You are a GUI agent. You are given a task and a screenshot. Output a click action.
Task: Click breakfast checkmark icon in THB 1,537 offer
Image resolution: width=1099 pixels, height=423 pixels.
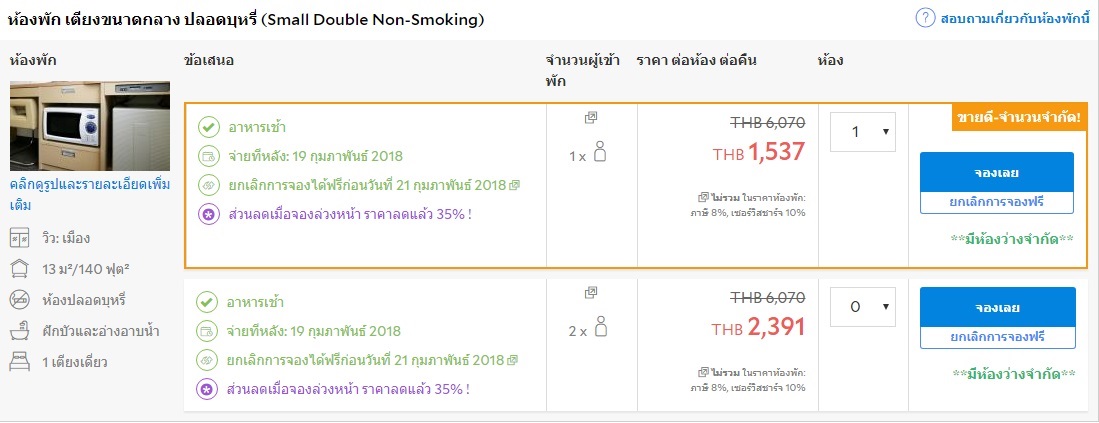point(208,128)
